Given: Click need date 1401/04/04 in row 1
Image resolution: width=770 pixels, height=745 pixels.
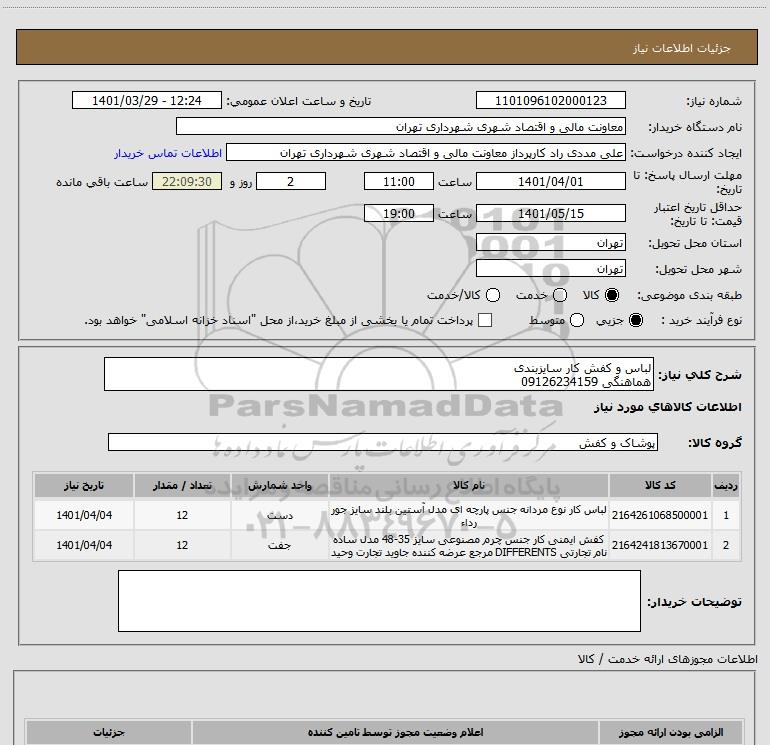Looking at the screenshot, I should click(84, 515).
